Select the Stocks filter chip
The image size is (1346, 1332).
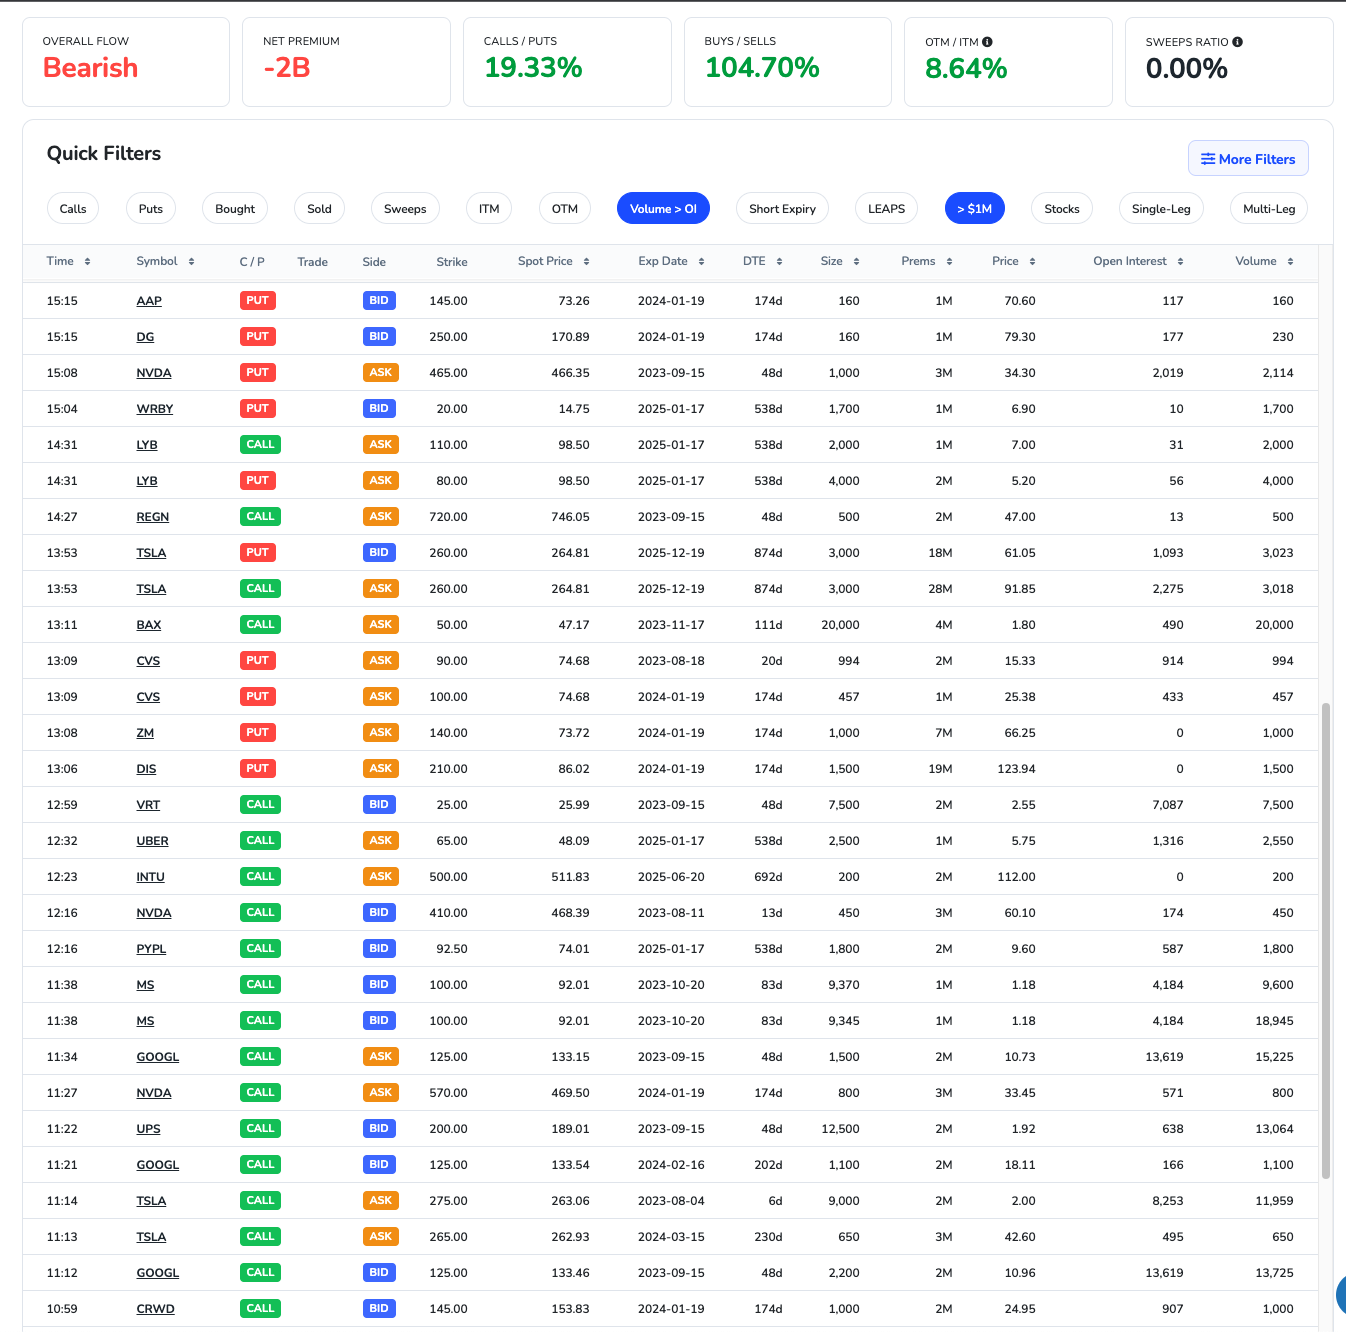click(x=1061, y=208)
